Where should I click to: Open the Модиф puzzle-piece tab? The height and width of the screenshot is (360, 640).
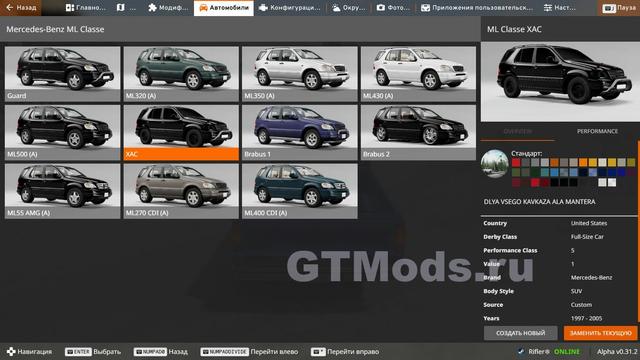[168, 8]
